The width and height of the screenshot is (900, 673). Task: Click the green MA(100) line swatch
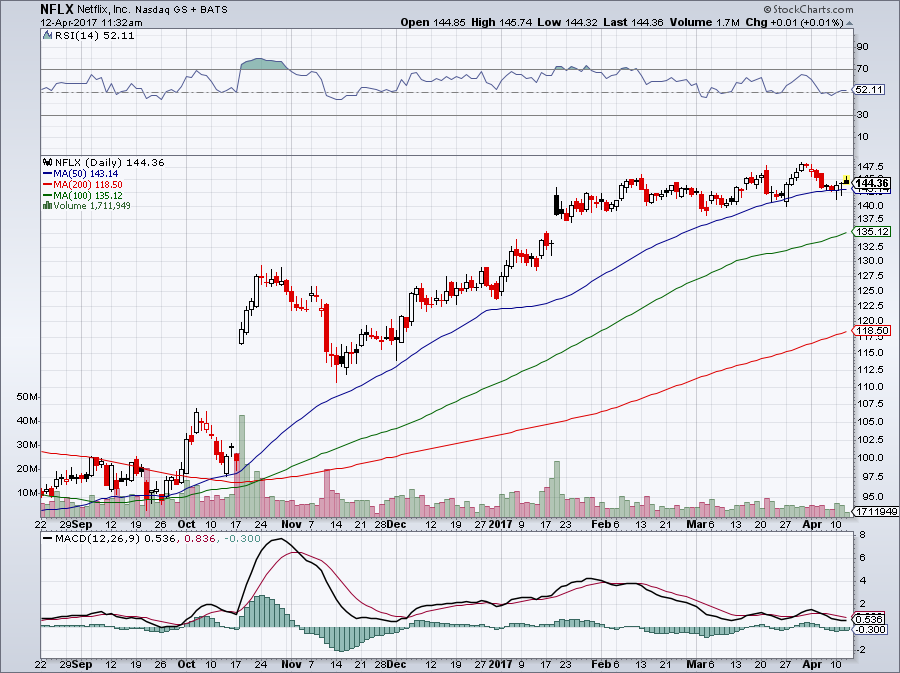click(48, 196)
